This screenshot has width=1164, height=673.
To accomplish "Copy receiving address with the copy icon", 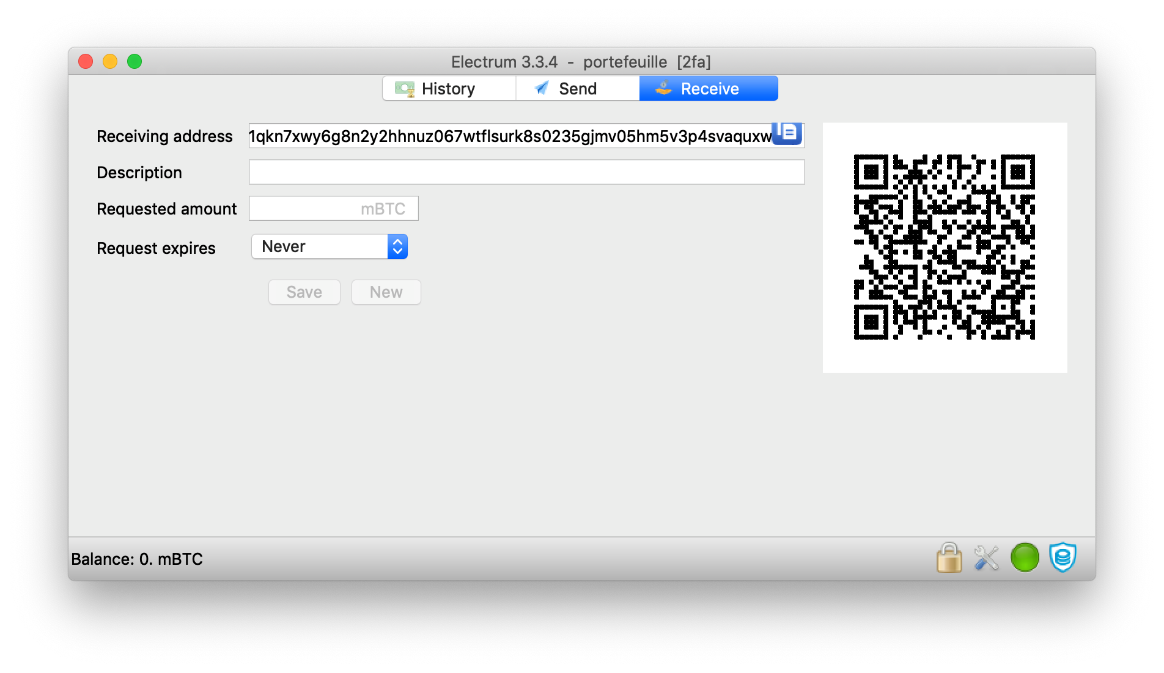I will [787, 134].
